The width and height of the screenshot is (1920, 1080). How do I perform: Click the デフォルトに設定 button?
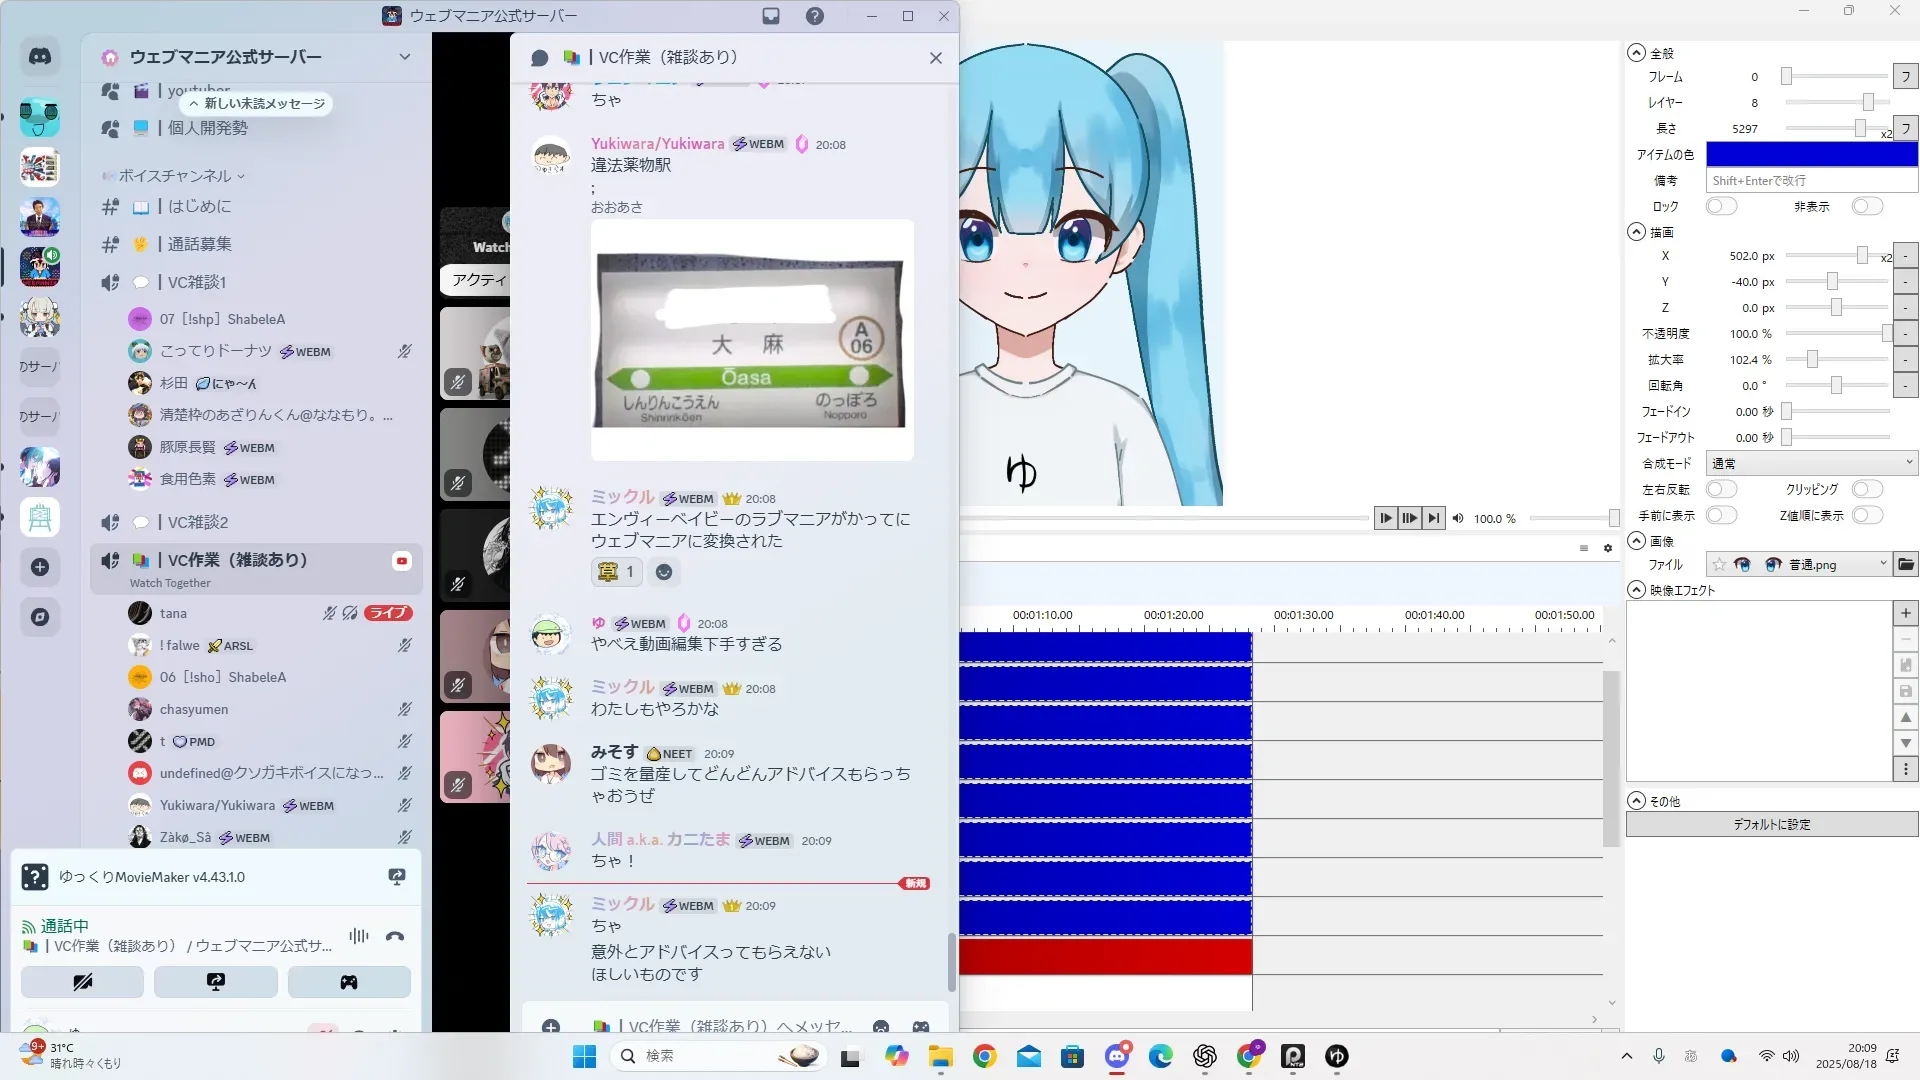tap(1771, 824)
